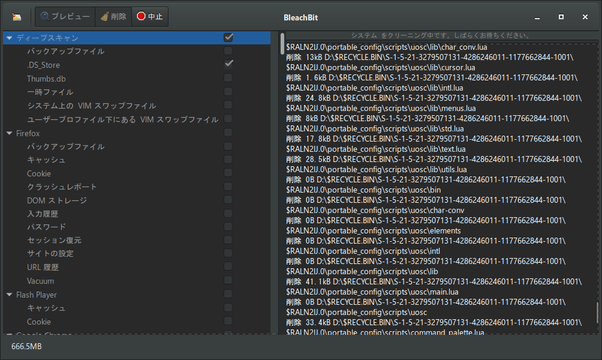Image resolution: width=602 pixels, height=360 pixels.
Task: Open the BleachBit application menu icon
Action: 17,17
